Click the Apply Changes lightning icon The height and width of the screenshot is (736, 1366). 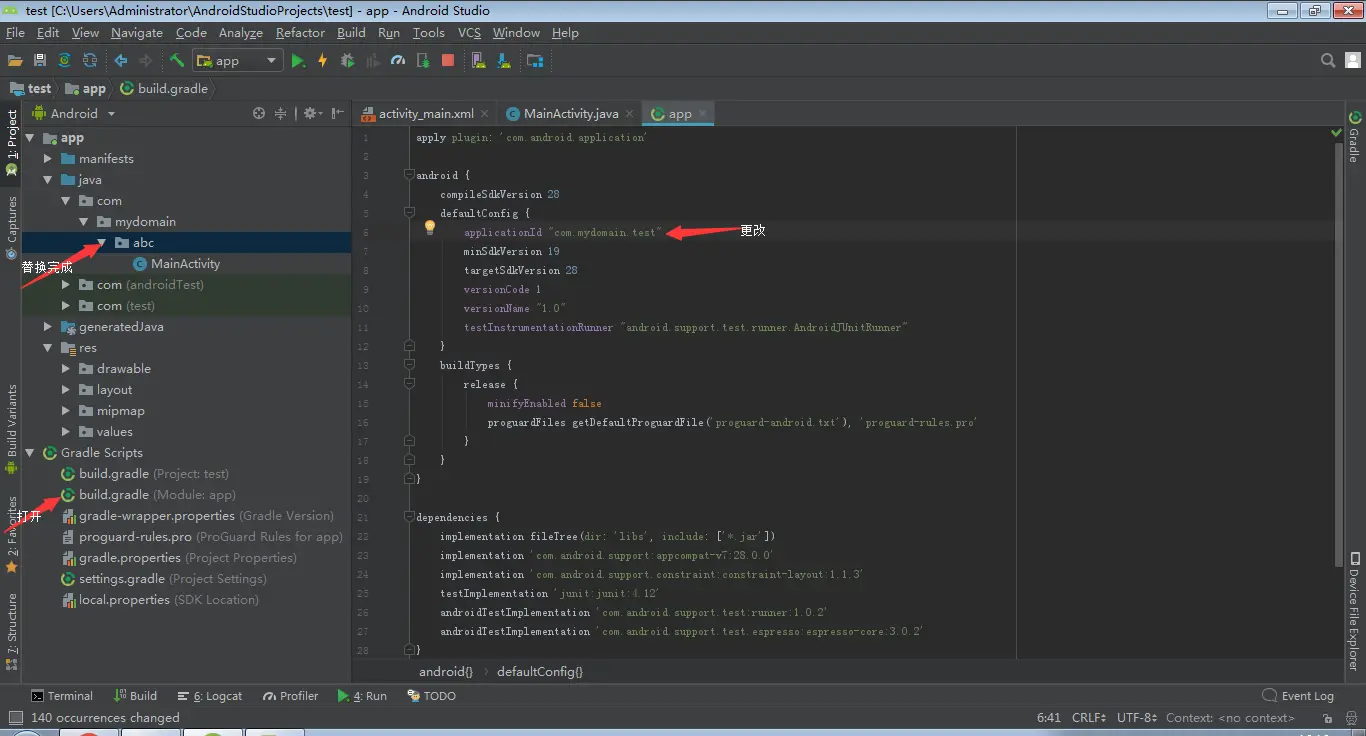click(x=322, y=61)
